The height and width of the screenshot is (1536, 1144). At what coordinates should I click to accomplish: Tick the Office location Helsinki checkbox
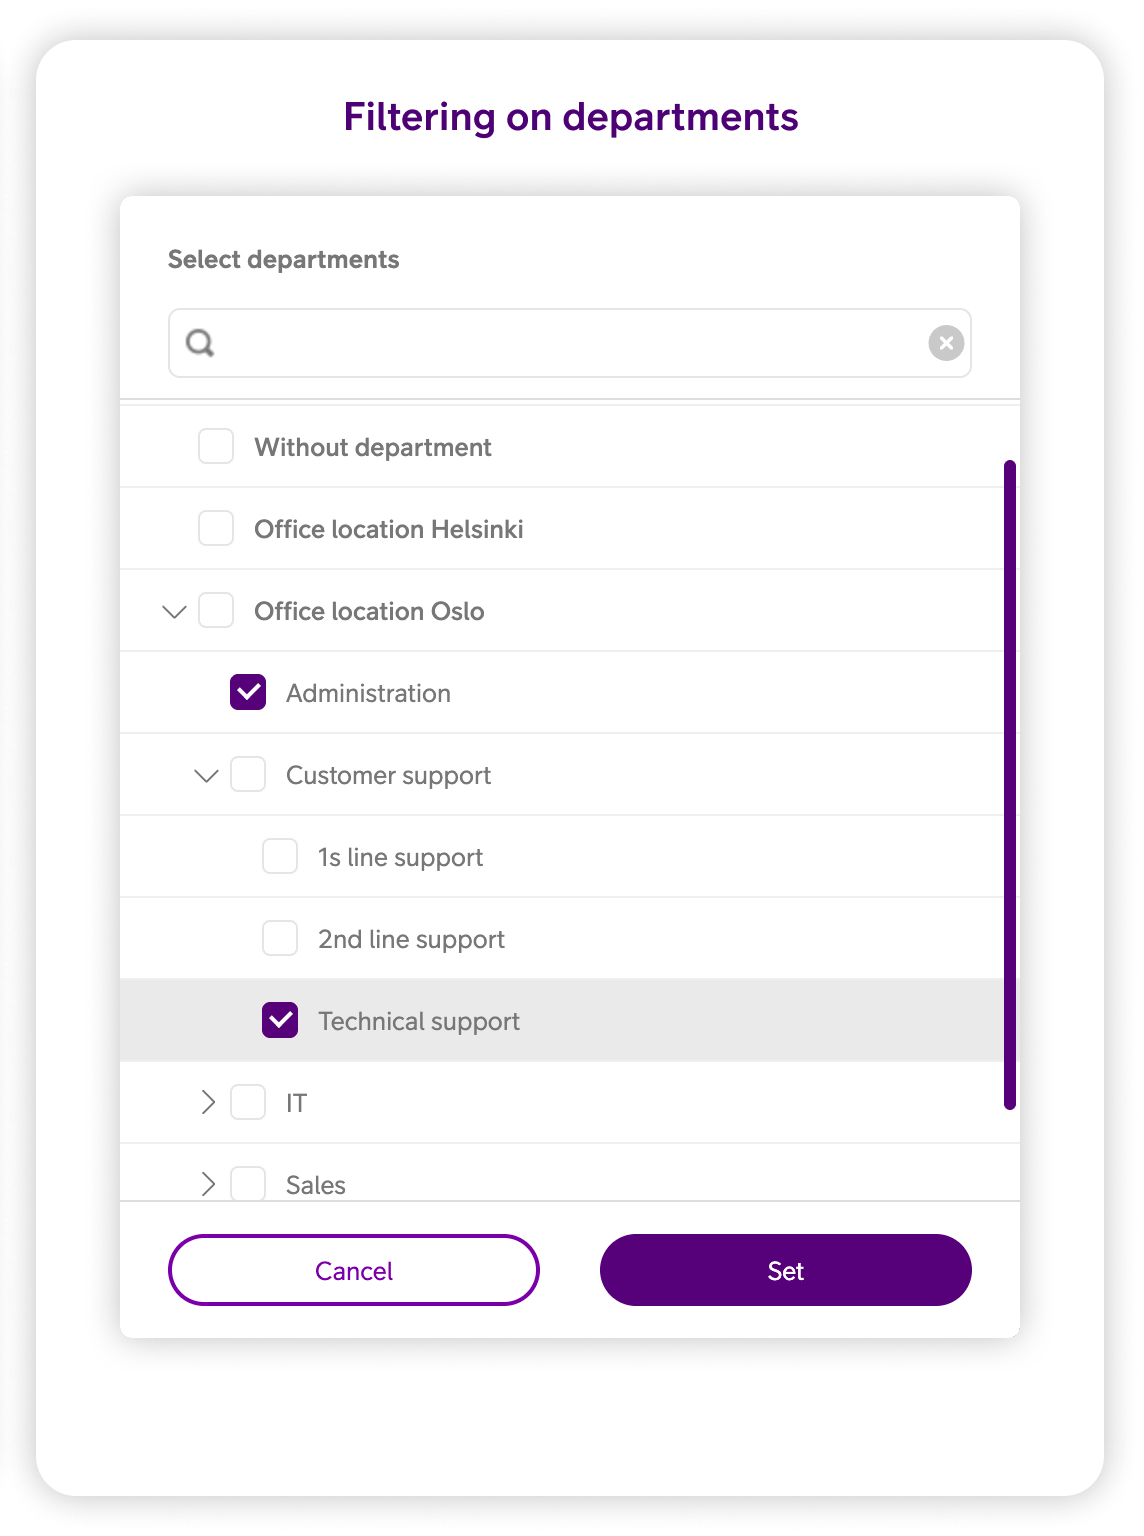click(216, 529)
